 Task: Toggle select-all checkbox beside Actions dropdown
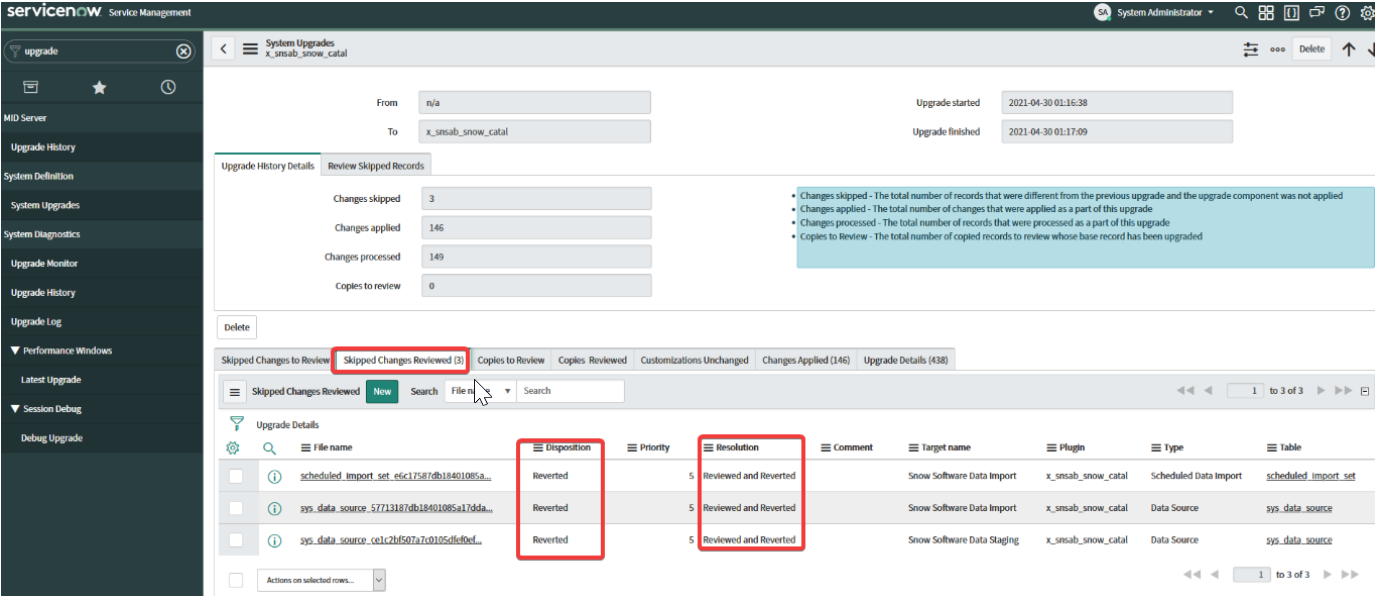tap(235, 580)
